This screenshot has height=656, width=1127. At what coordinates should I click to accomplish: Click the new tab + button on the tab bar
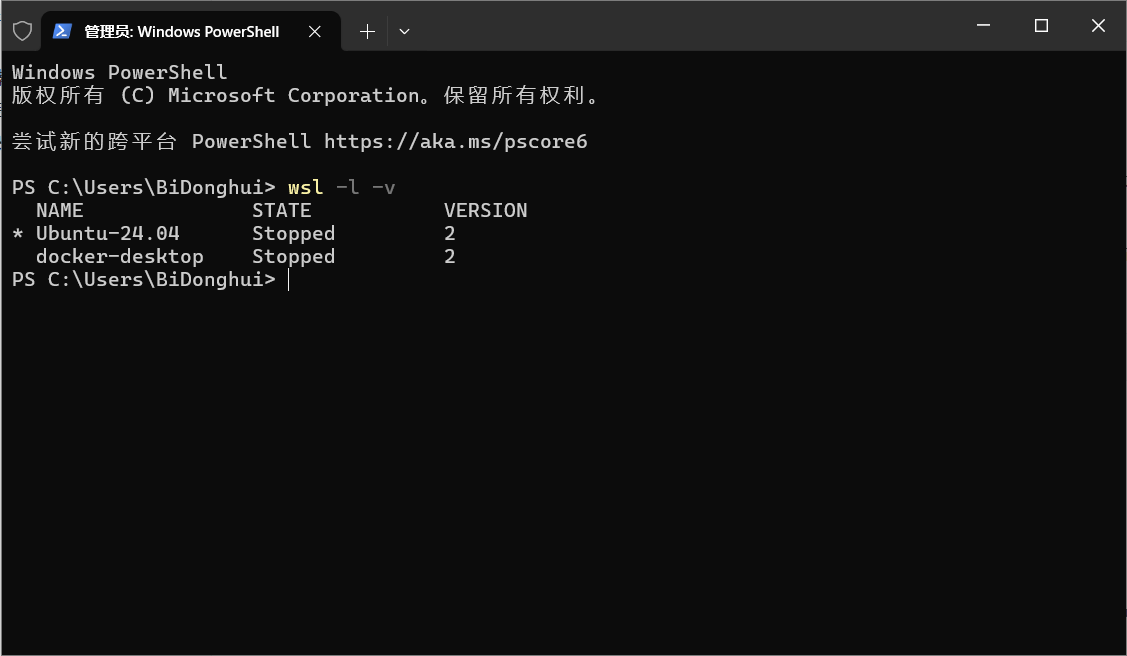(x=366, y=31)
